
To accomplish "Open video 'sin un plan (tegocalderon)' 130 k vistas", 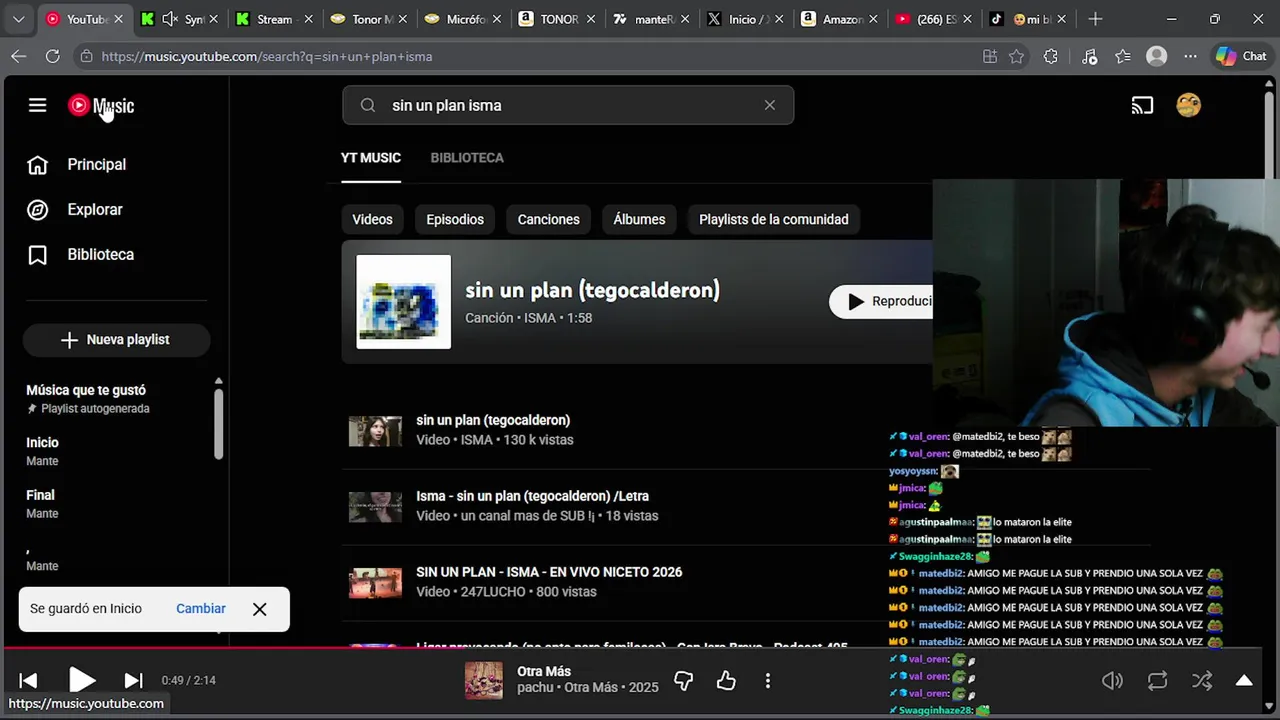I will point(493,420).
